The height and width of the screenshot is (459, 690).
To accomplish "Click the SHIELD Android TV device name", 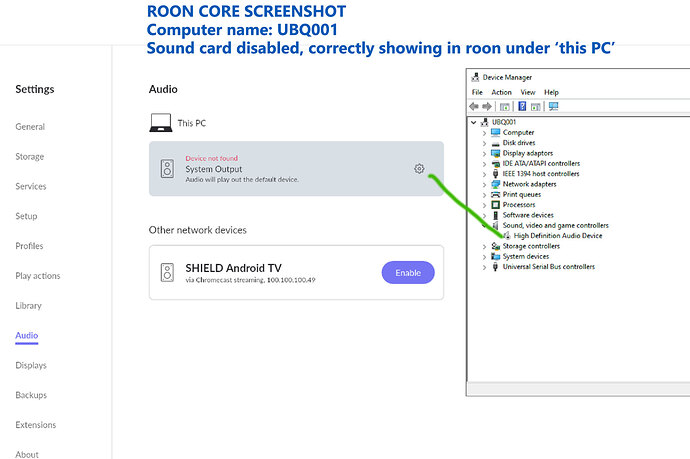I will tap(233, 268).
